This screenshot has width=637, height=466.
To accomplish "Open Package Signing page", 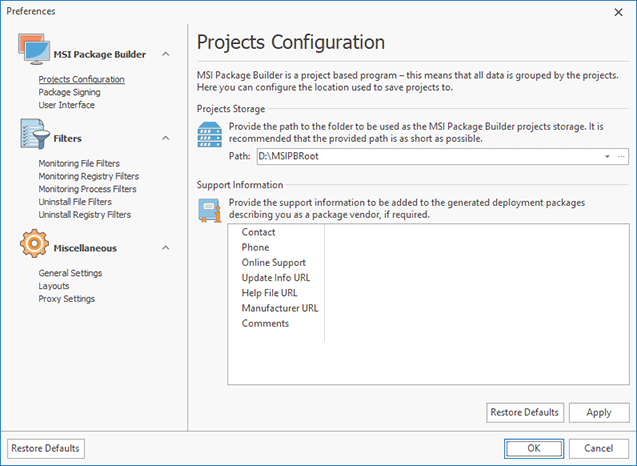I will pyautogui.click(x=69, y=92).
